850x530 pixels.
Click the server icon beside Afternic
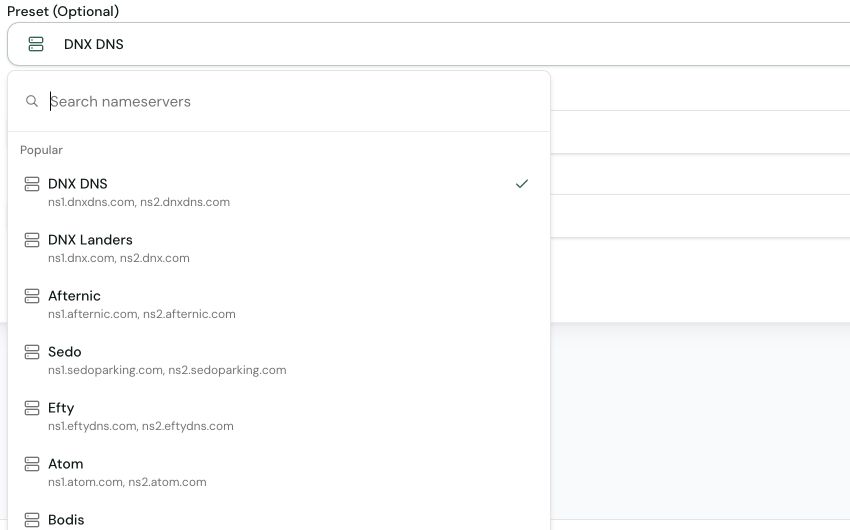32,296
